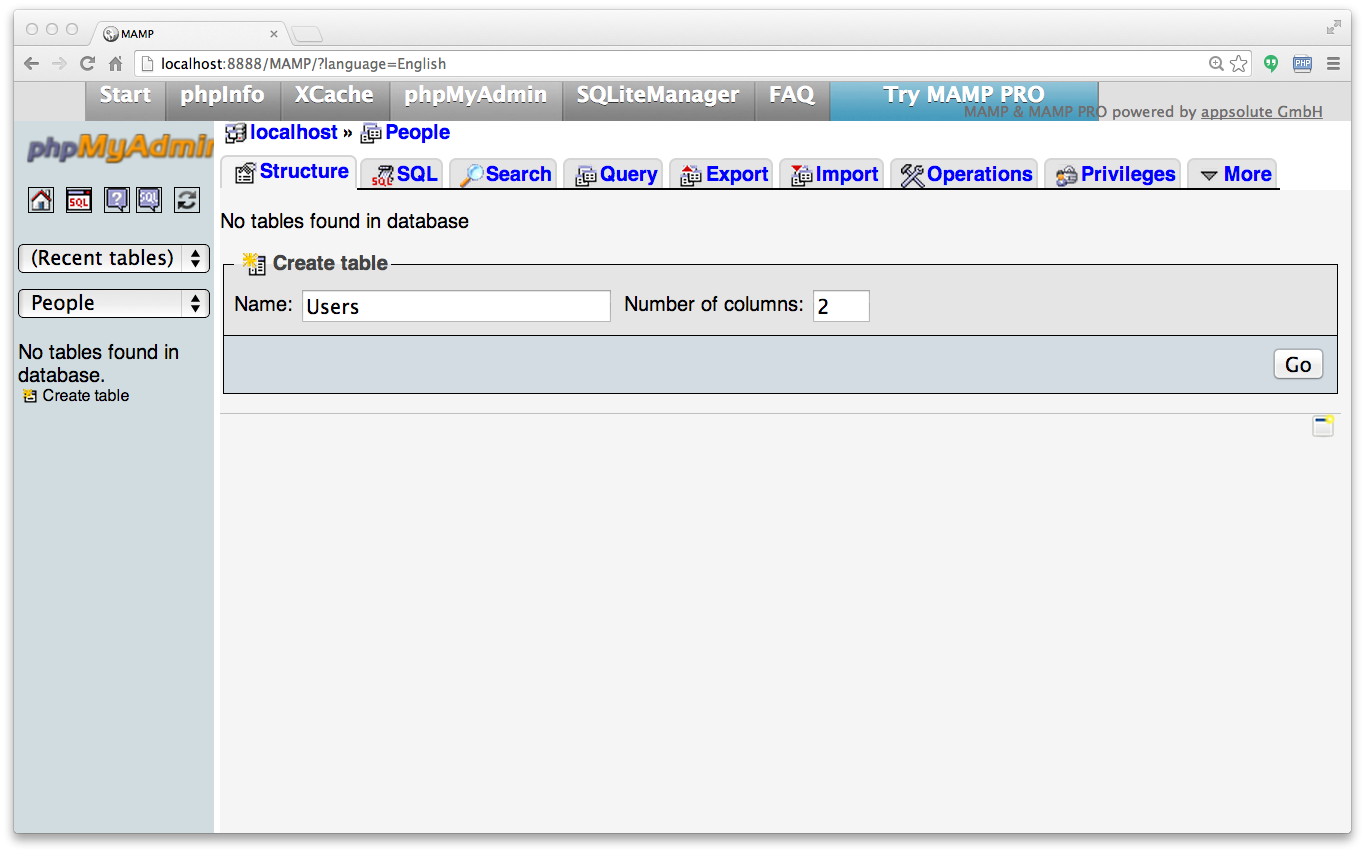Click the phpMyAdmin Home icon
This screenshot has height=853, width=1365.
pos(41,200)
